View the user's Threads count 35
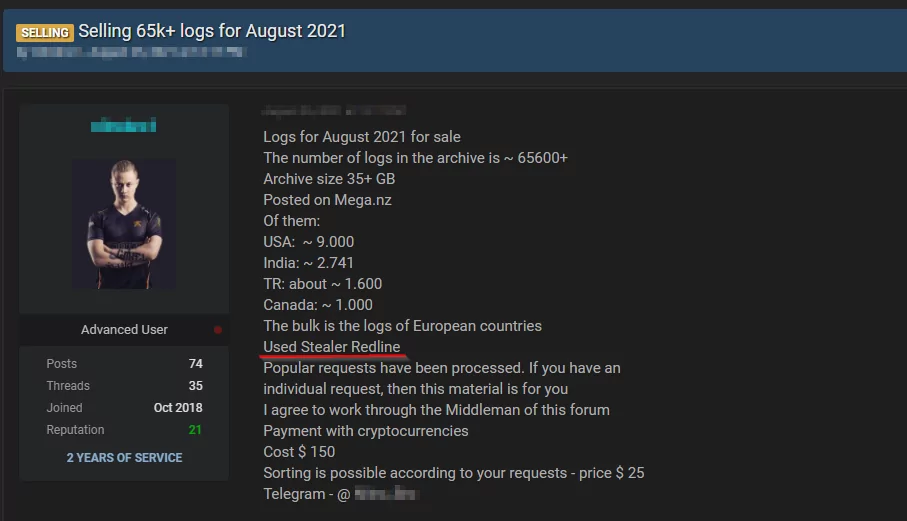Image resolution: width=907 pixels, height=521 pixels. point(196,386)
